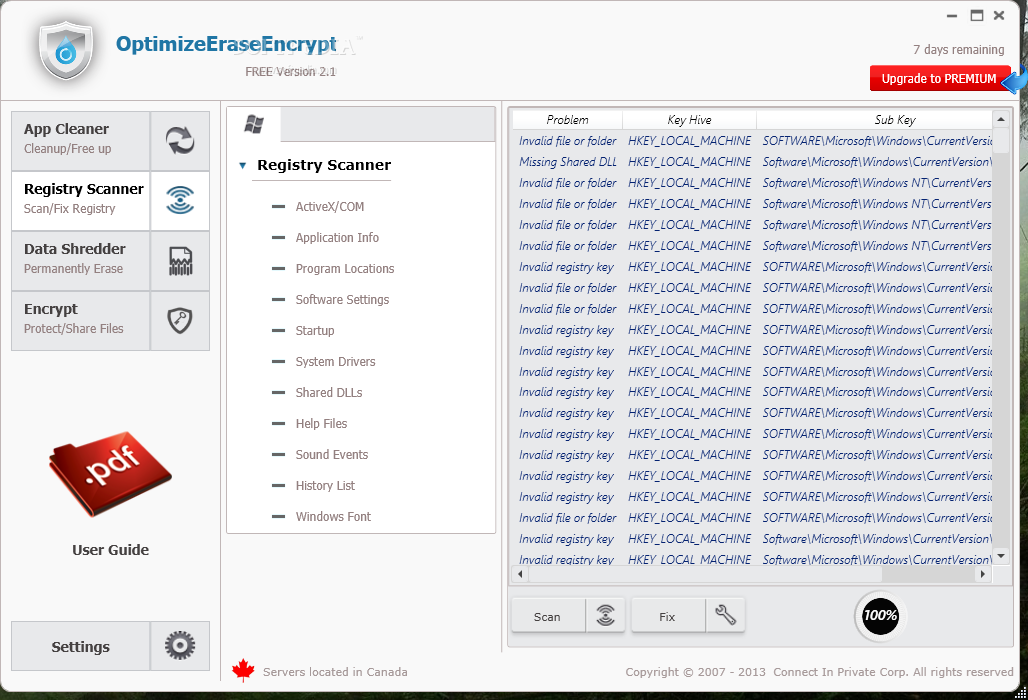Minimize the application window
Image resolution: width=1028 pixels, height=700 pixels.
click(x=953, y=16)
